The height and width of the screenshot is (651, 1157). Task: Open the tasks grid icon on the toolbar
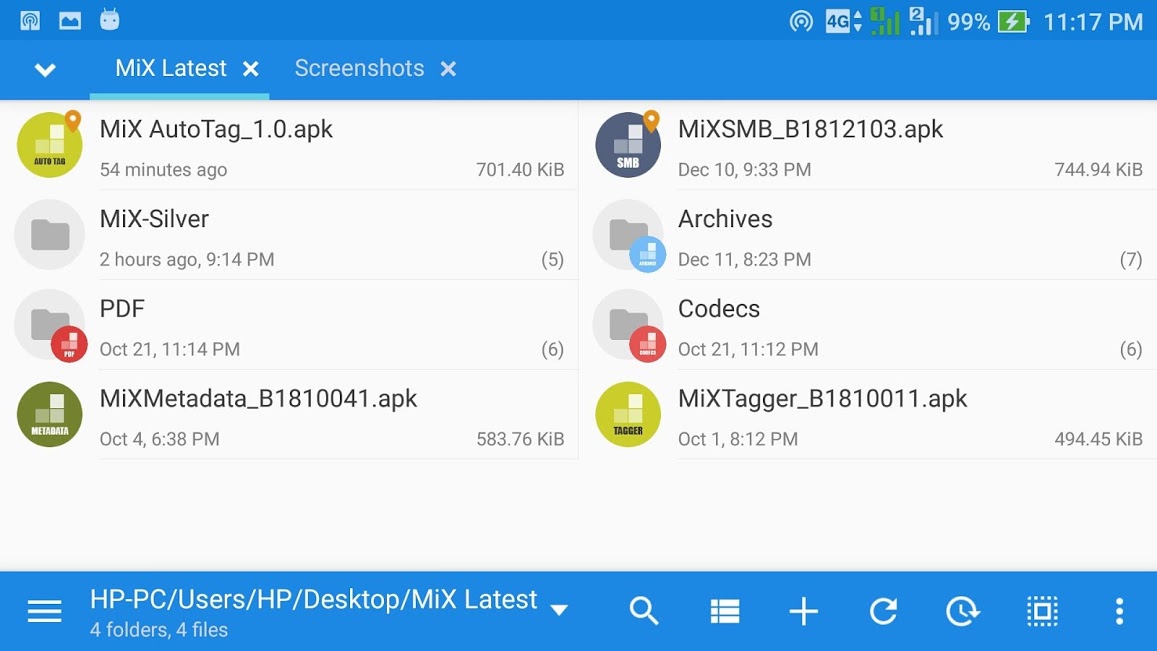click(x=1042, y=610)
